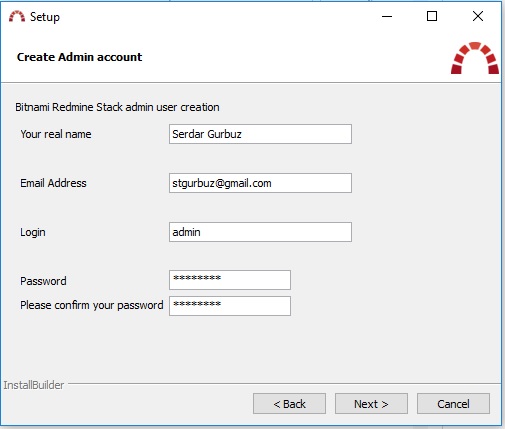Click the Your real name label
The height and width of the screenshot is (429, 505).
(56, 134)
